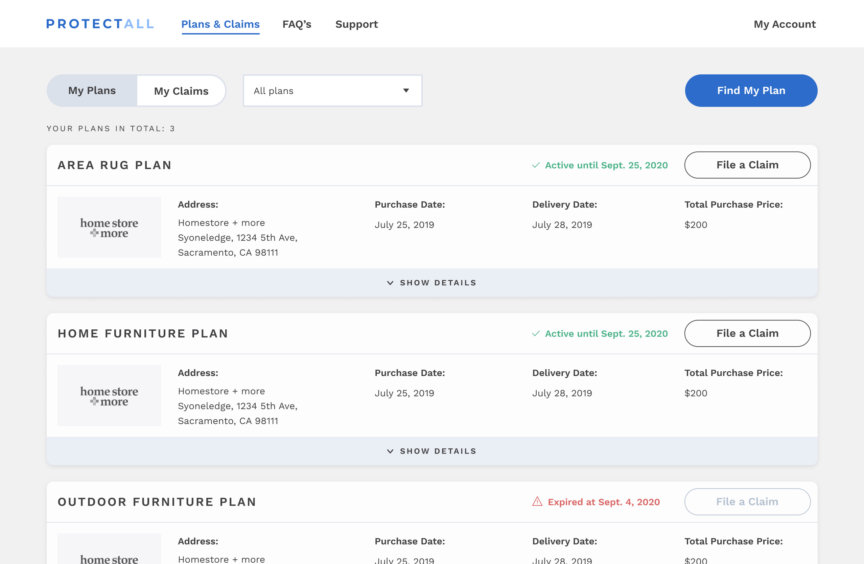Click Area Rug purchase date July 25, 2019

[x=404, y=225]
